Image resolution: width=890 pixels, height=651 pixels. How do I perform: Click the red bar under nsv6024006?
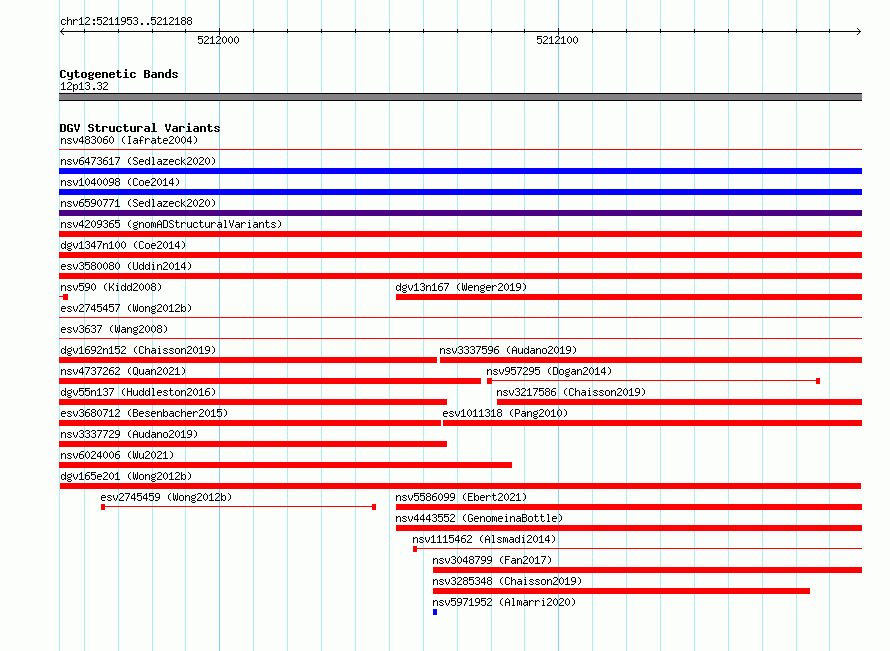pyautogui.click(x=286, y=465)
